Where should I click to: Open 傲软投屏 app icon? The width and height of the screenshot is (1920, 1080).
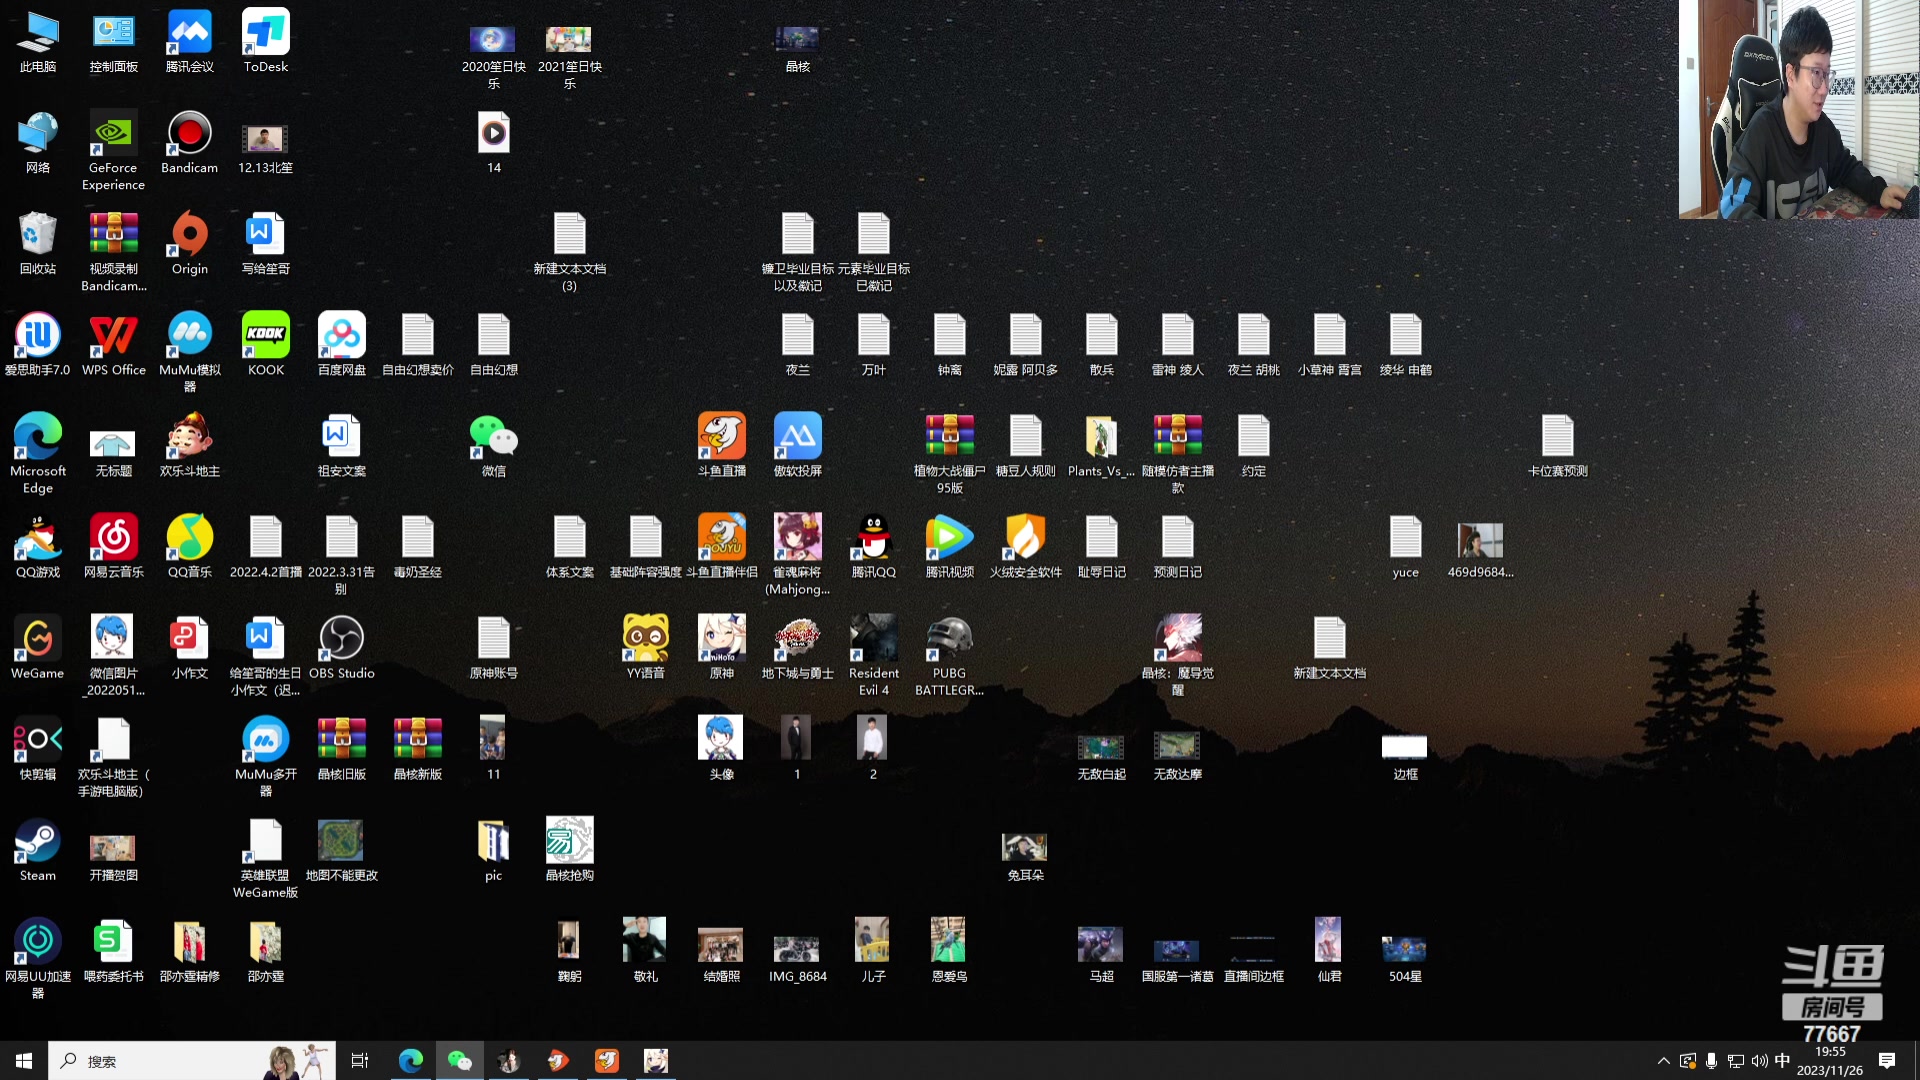coord(798,445)
